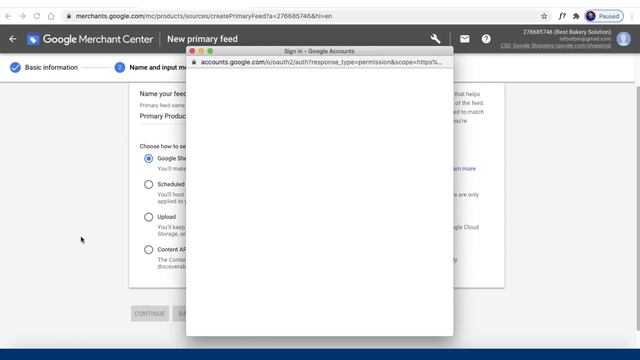Select the Scheduled fetch radio option
This screenshot has height=360, width=640.
click(x=149, y=184)
